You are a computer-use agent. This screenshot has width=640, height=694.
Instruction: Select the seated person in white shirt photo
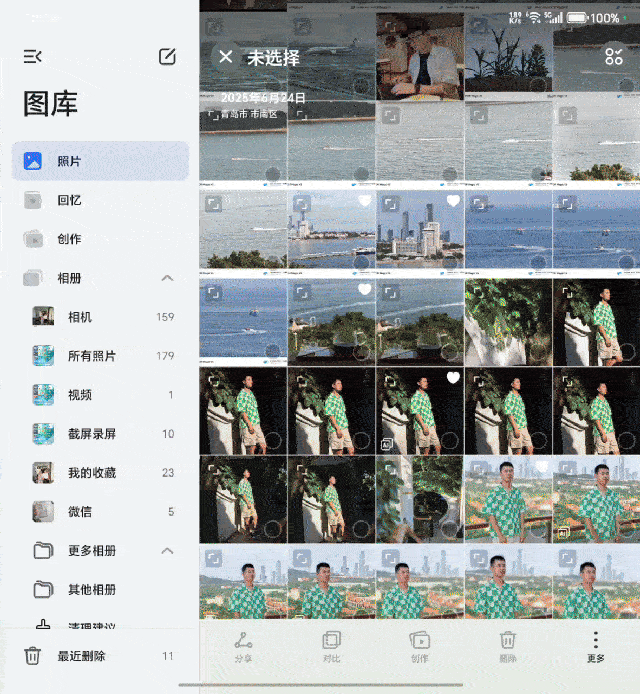tap(420, 57)
